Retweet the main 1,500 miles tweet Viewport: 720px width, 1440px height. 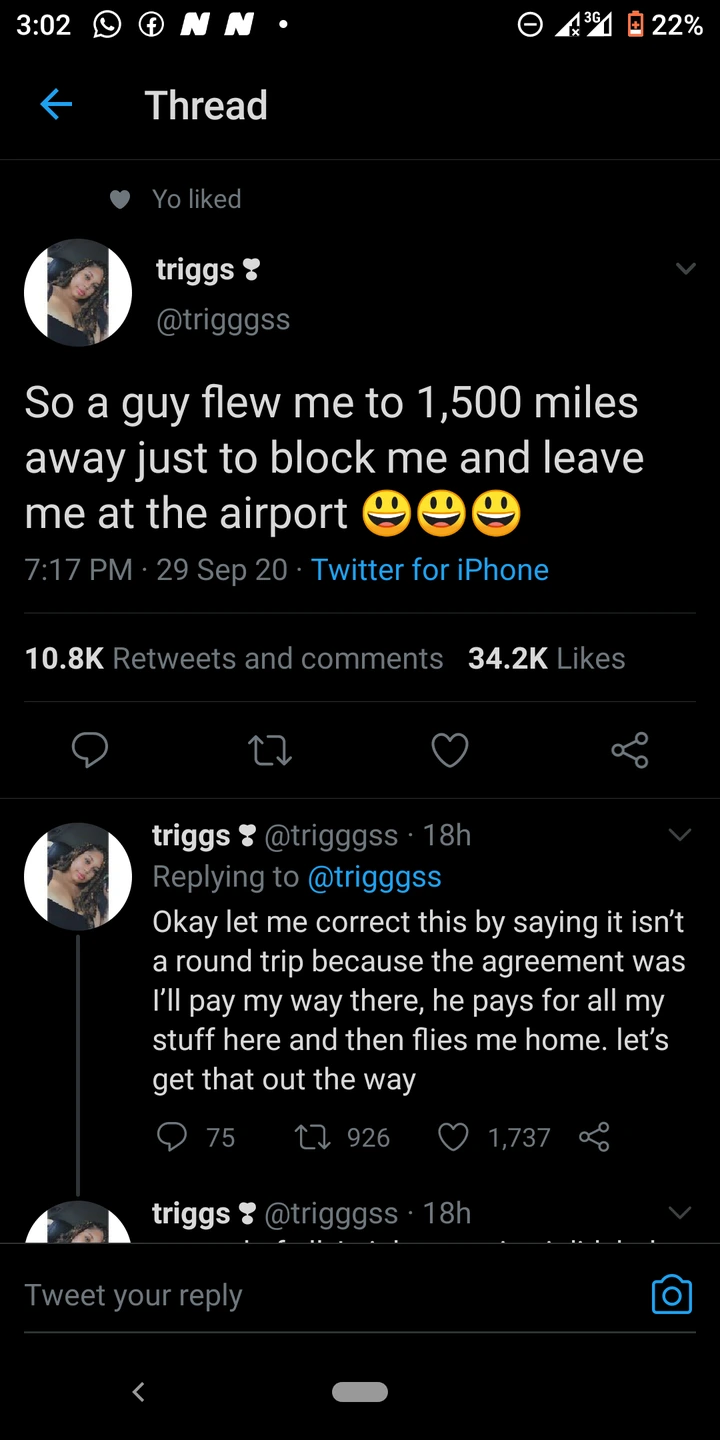point(269,750)
